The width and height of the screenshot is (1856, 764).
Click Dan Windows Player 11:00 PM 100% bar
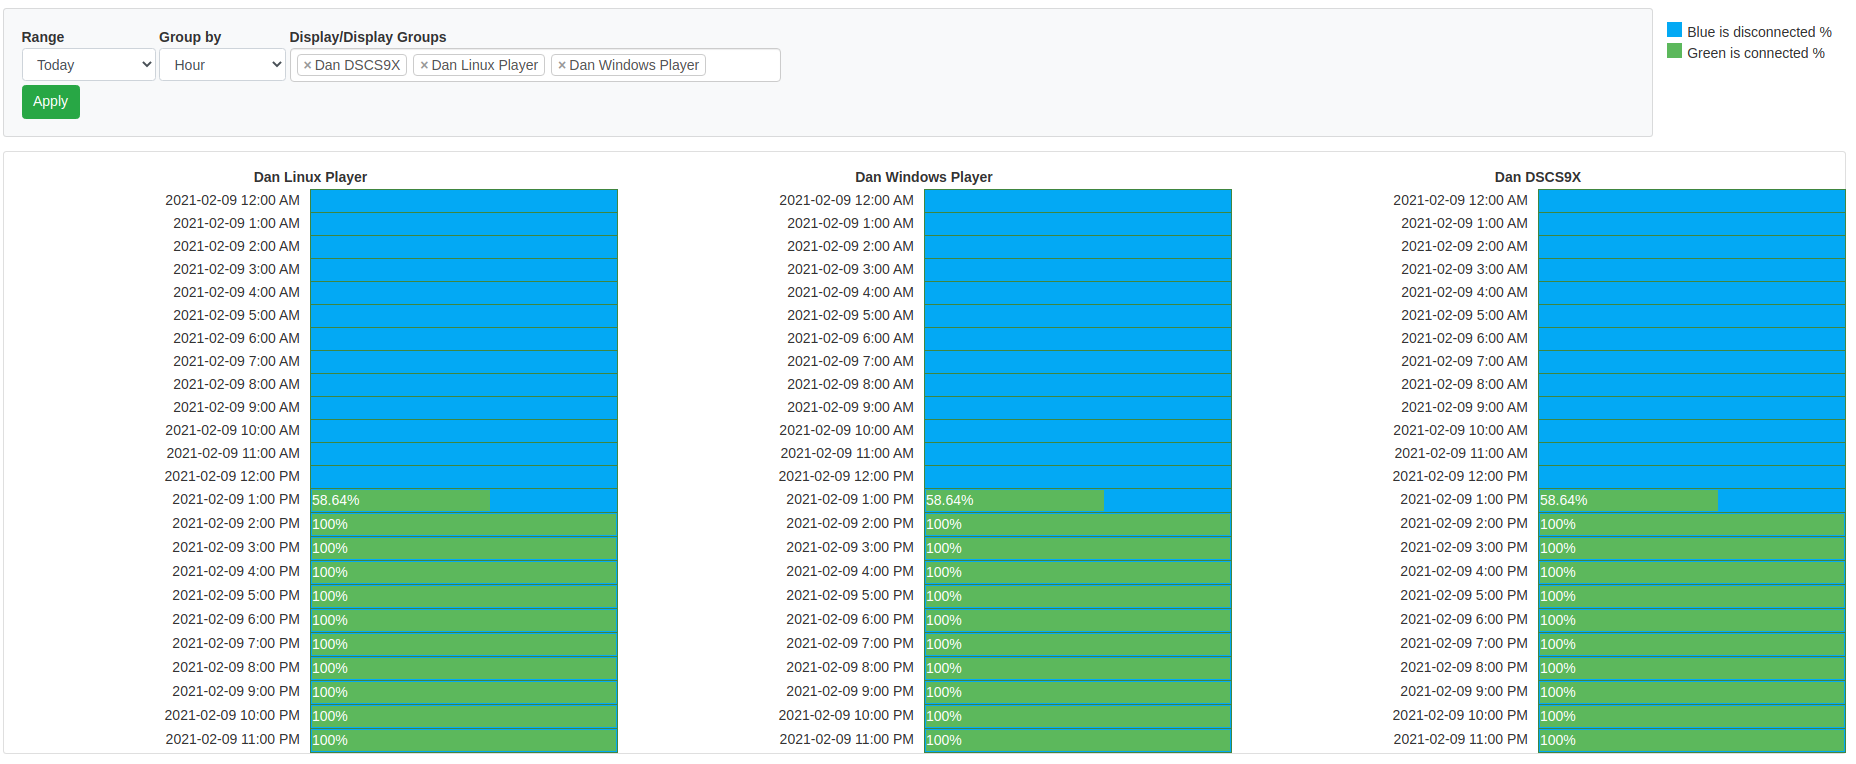(x=1078, y=740)
